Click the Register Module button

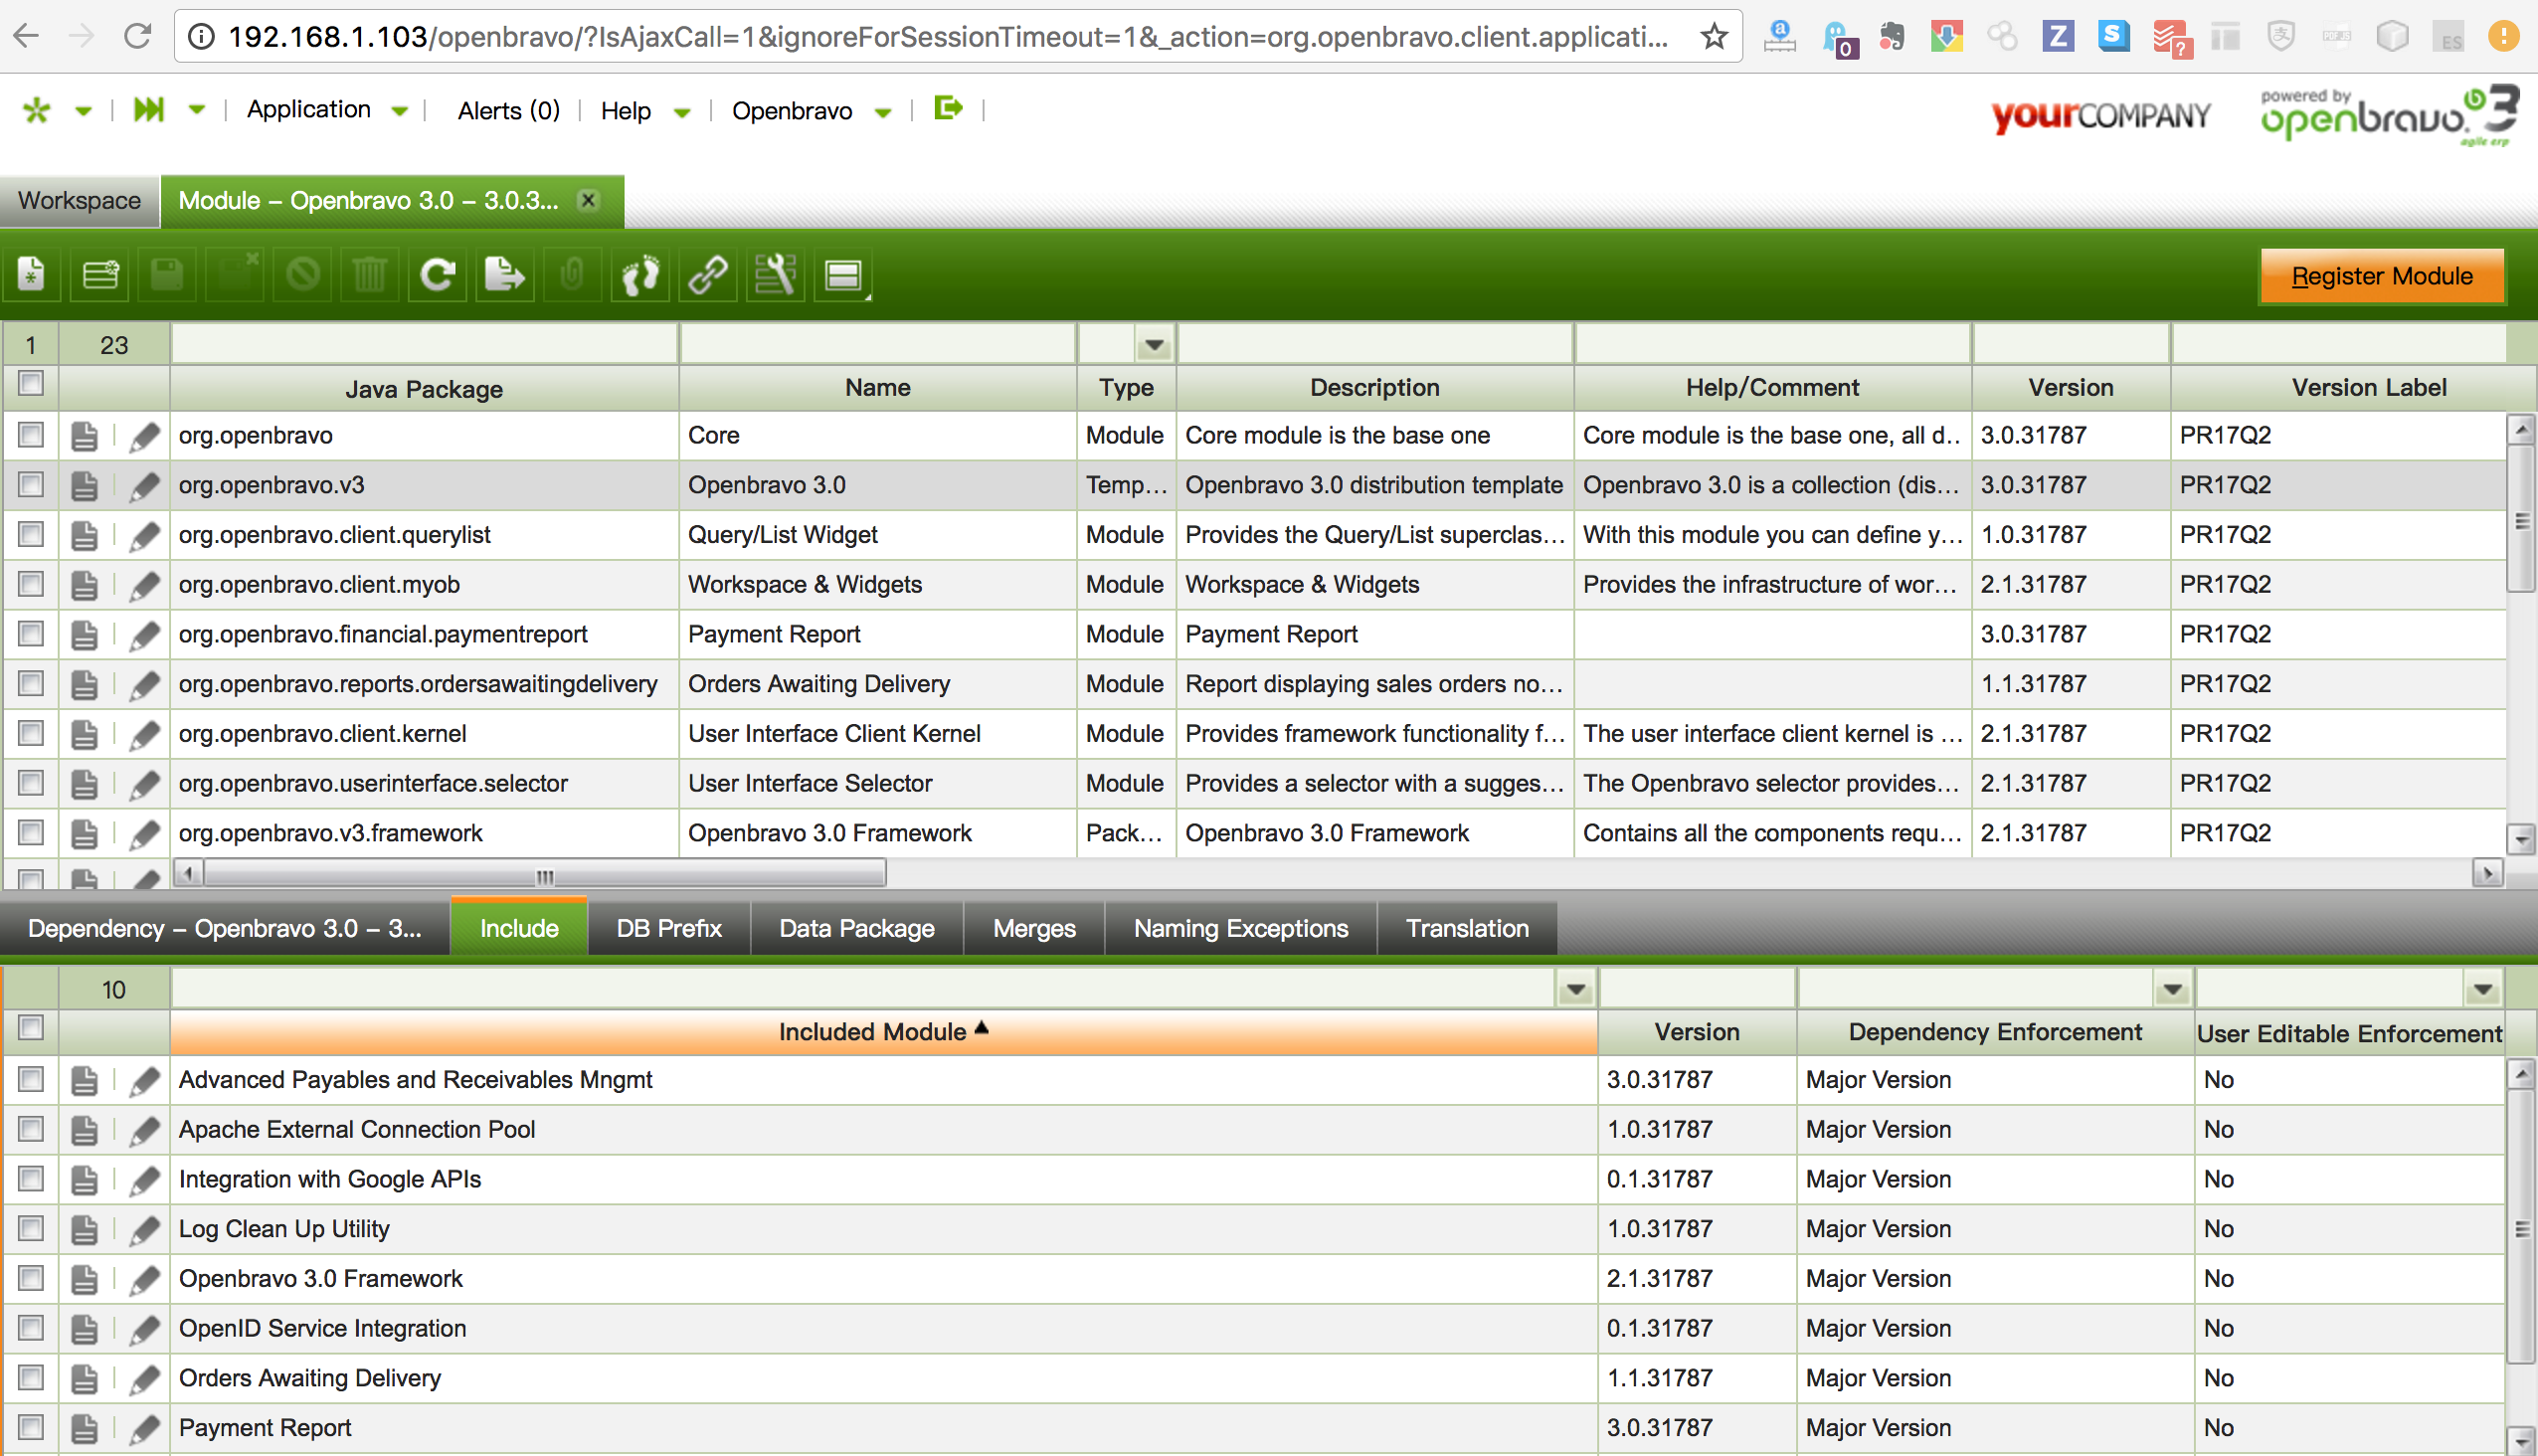tap(2381, 276)
